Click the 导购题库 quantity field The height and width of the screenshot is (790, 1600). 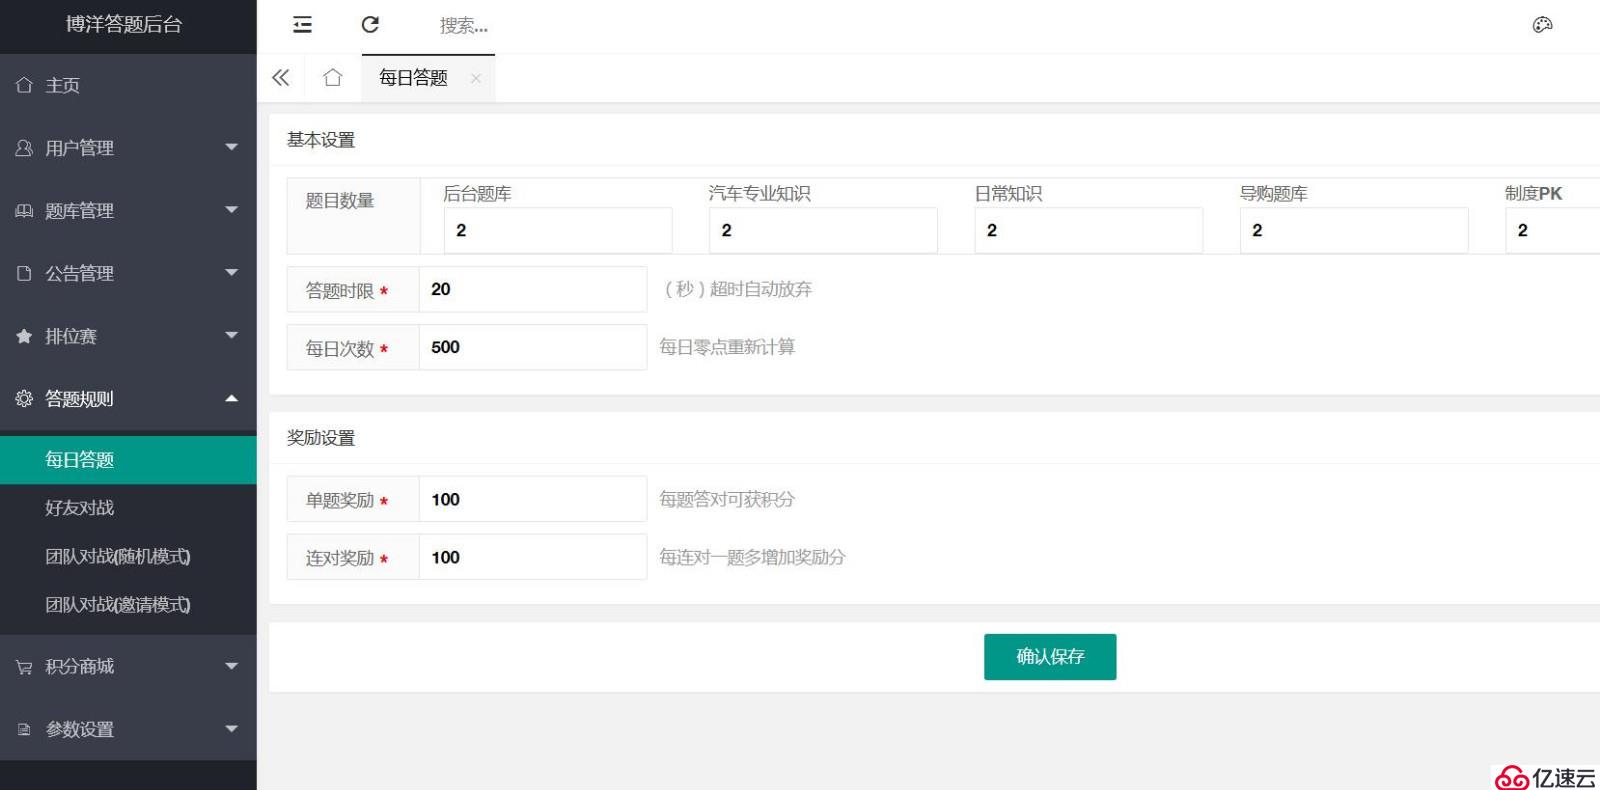point(1354,231)
